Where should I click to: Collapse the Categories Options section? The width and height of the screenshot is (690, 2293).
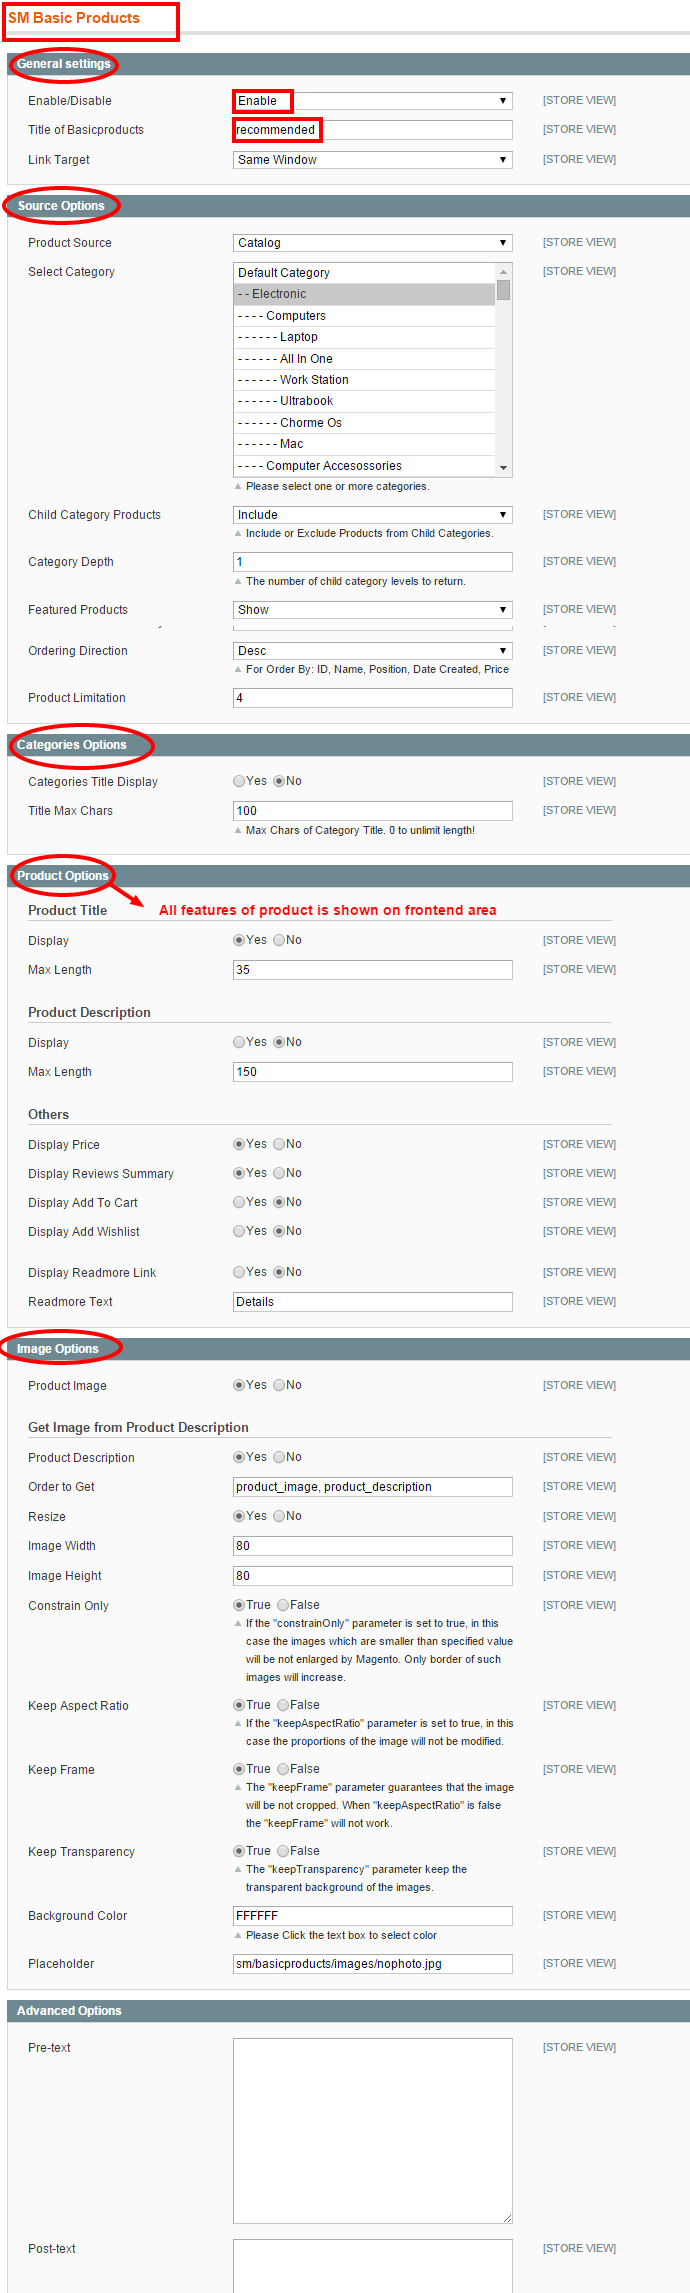[348, 745]
